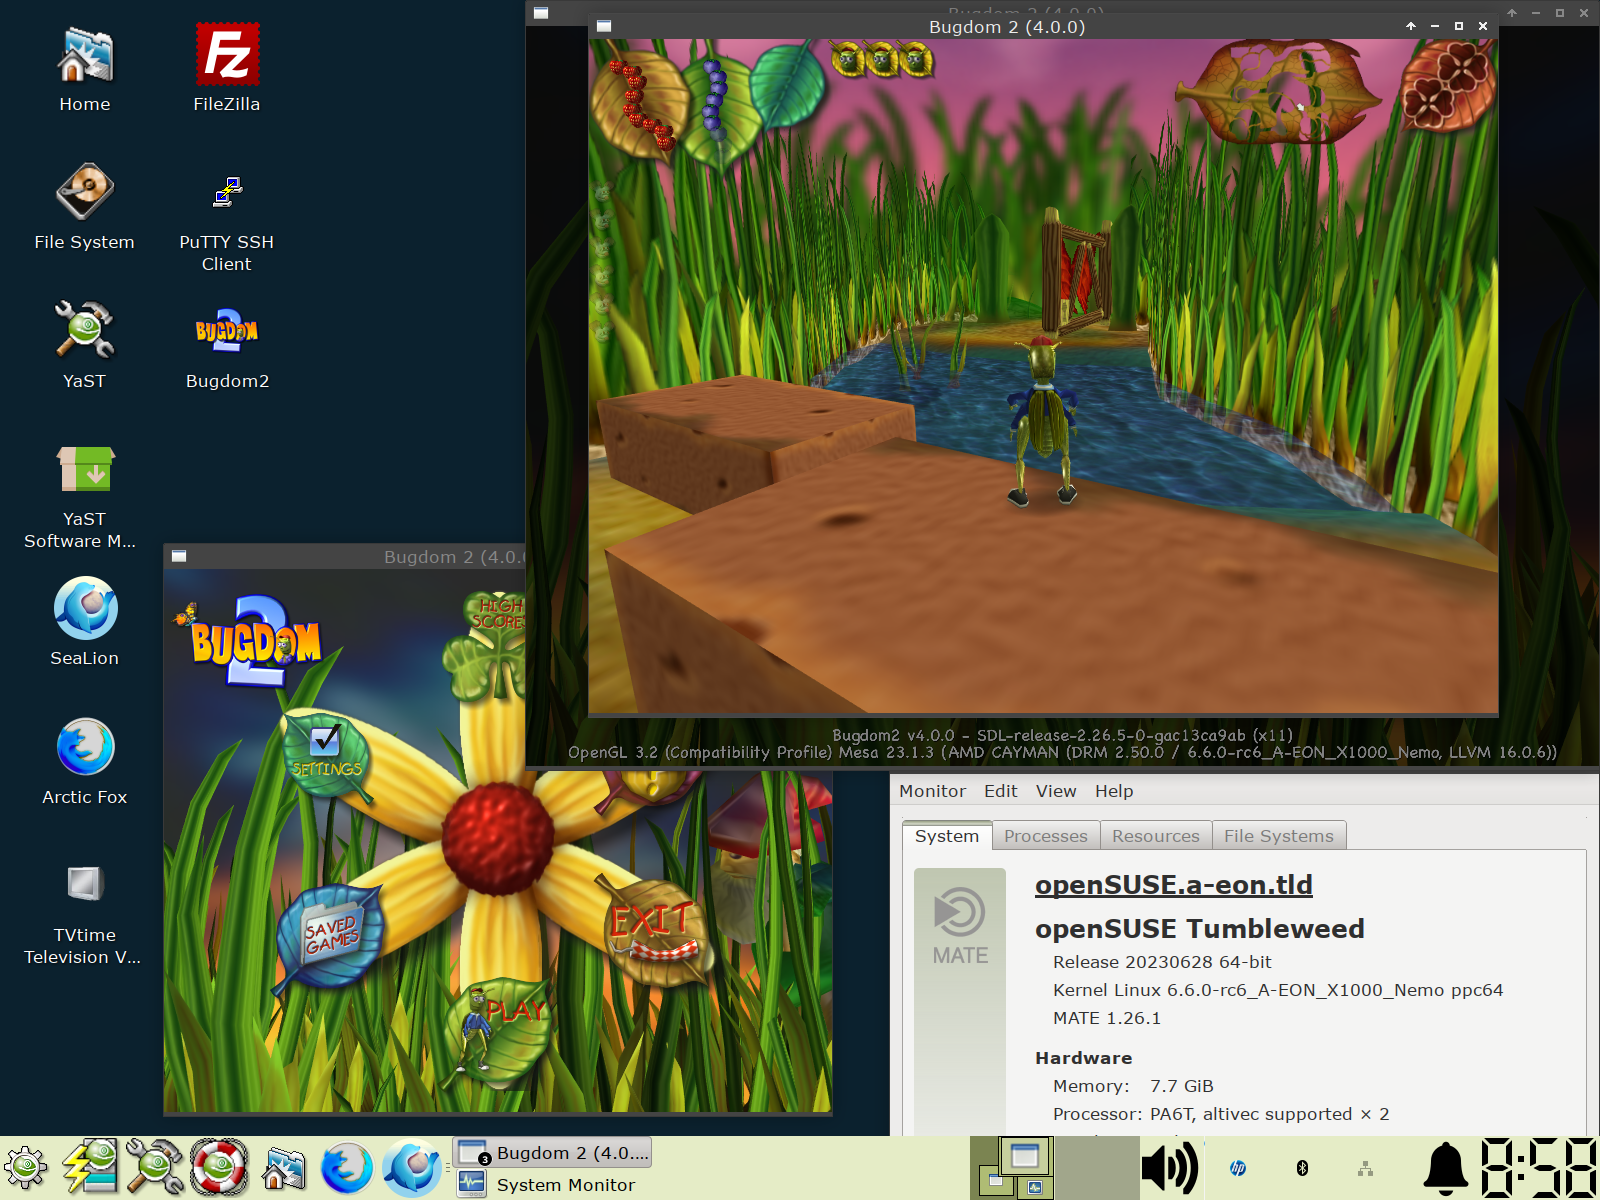This screenshot has width=1600, height=1200.
Task: Open the lifebuoy help launcher in panel
Action: [219, 1168]
